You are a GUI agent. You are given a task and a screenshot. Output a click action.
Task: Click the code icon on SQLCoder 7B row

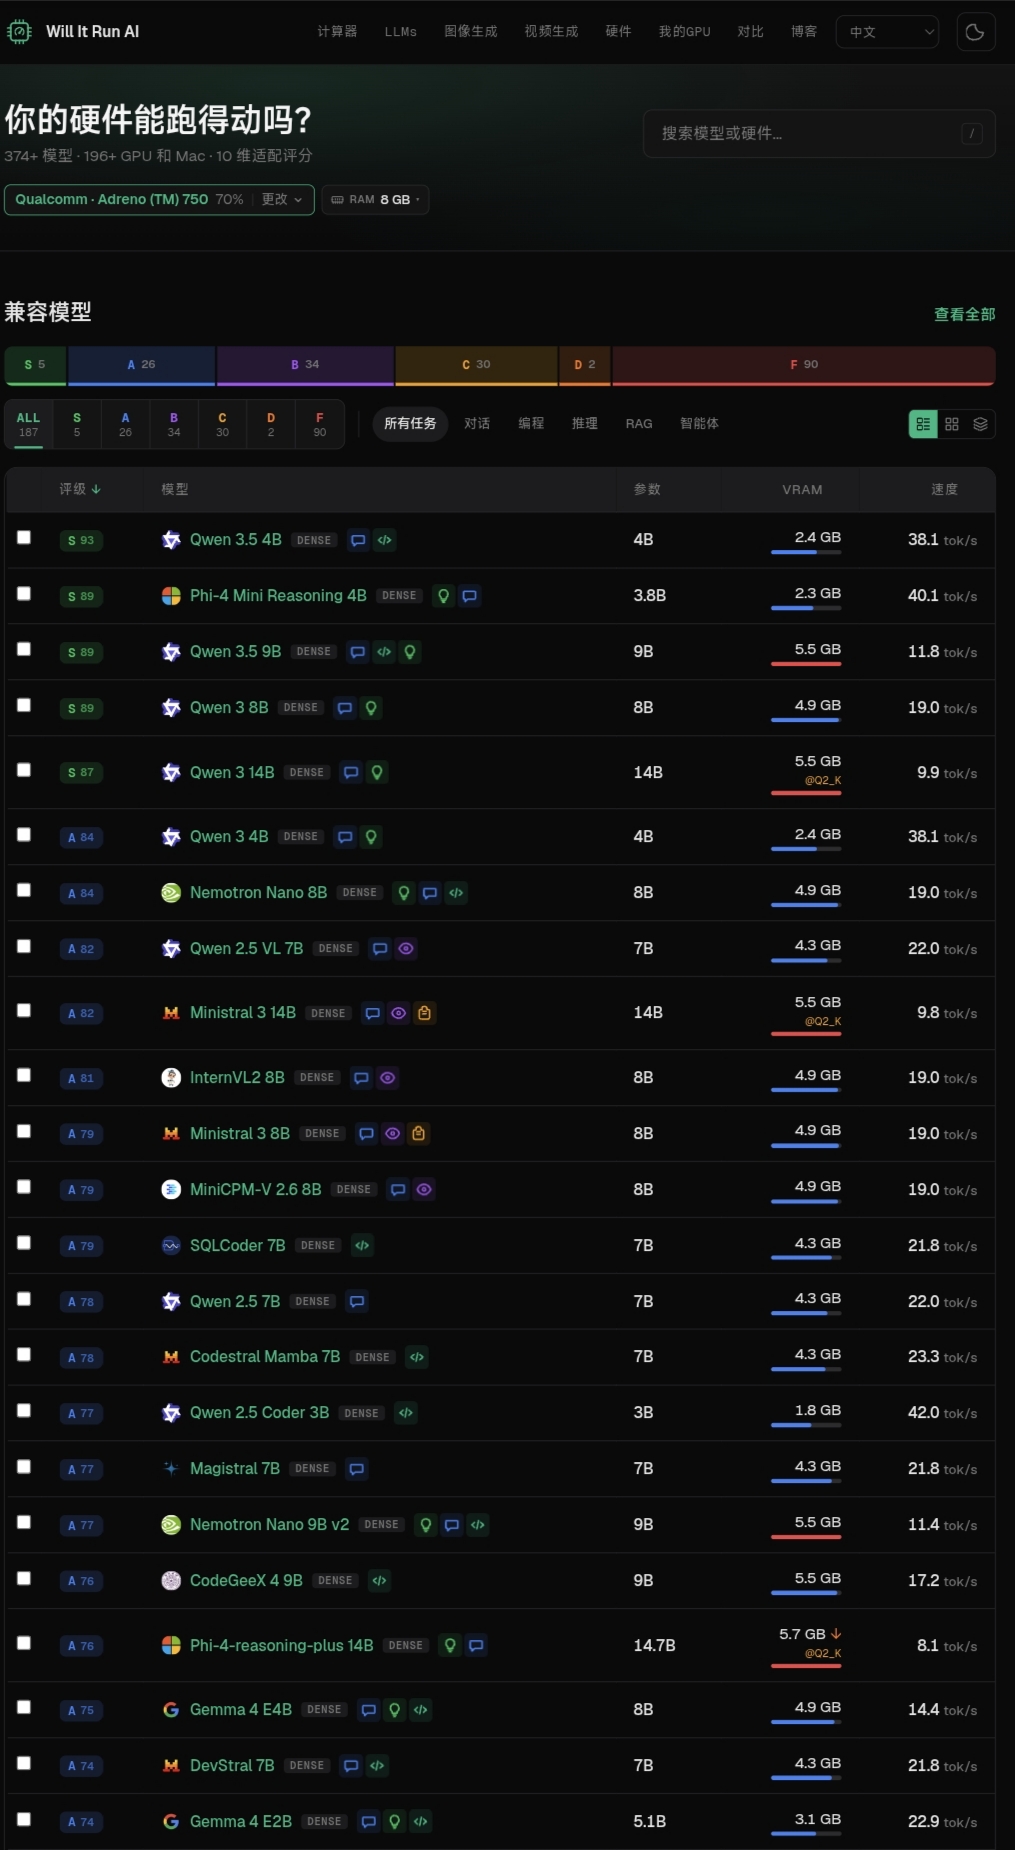tap(362, 1246)
